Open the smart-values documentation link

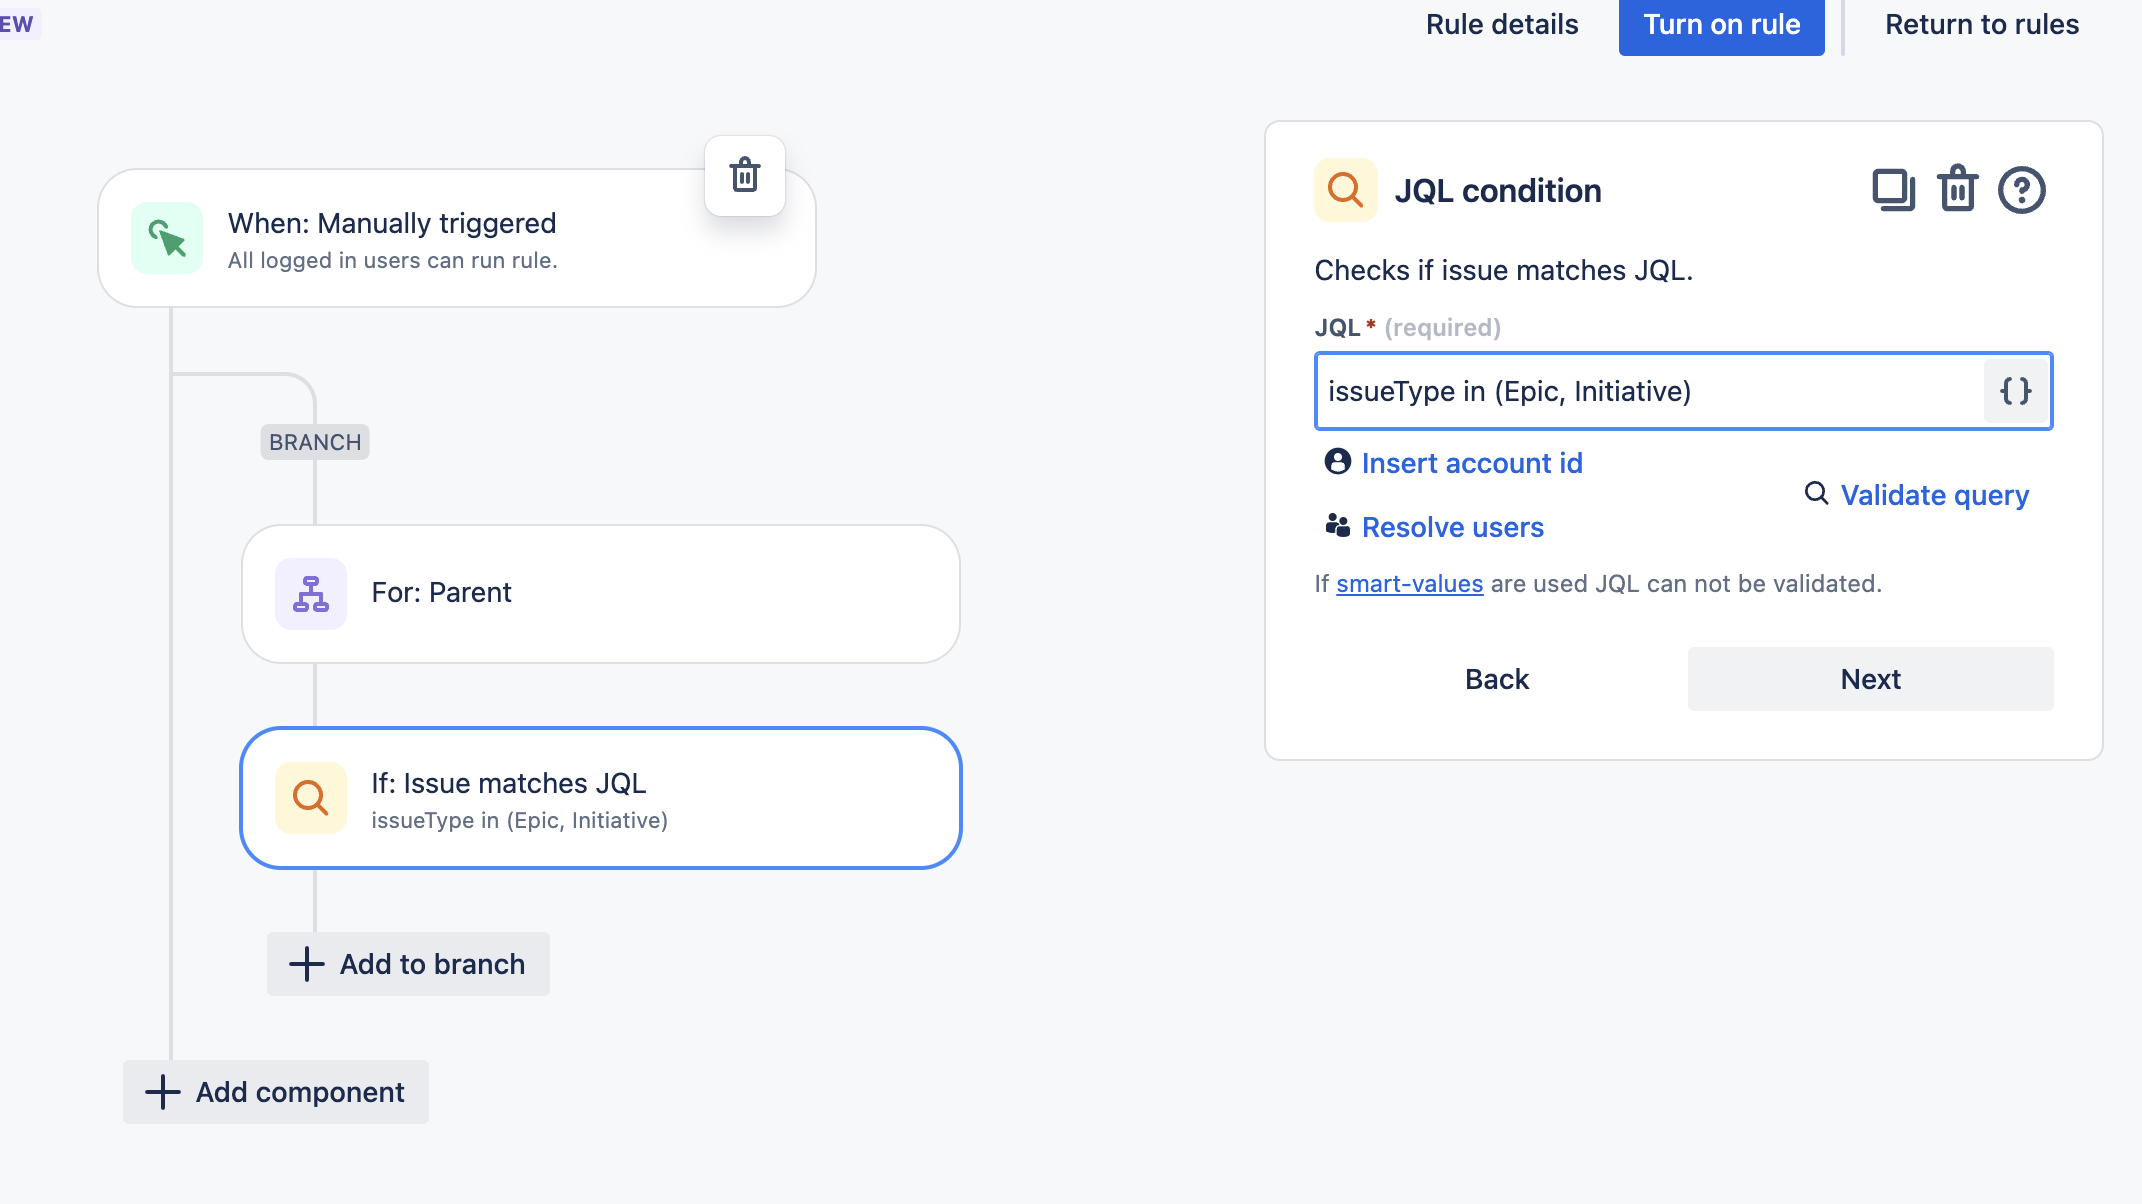pos(1409,583)
